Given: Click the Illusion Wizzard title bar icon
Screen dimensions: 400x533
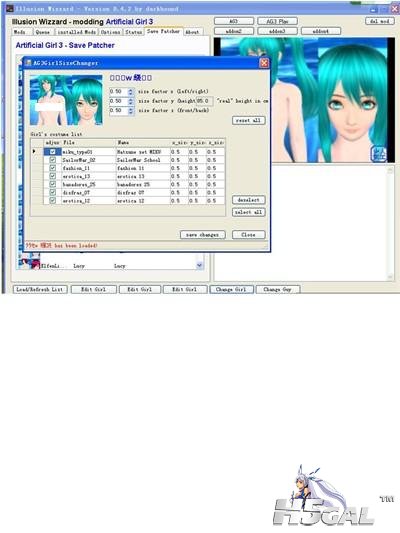Looking at the screenshot, I should 10,8.
